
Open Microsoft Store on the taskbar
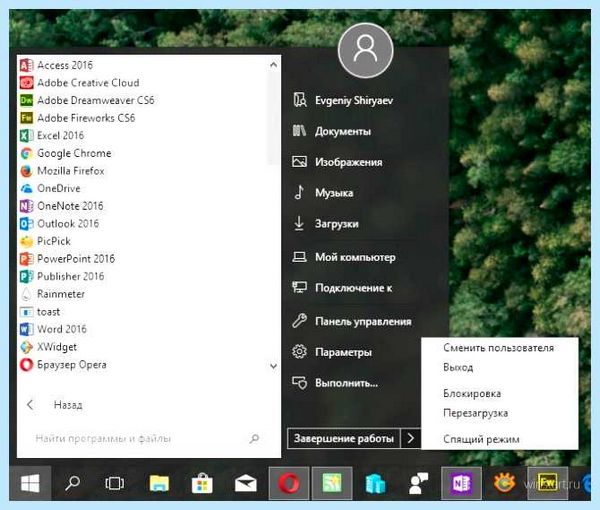202,483
